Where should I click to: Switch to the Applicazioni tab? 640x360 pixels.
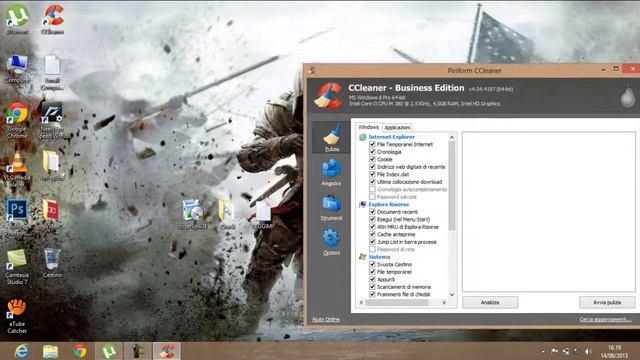pos(397,128)
